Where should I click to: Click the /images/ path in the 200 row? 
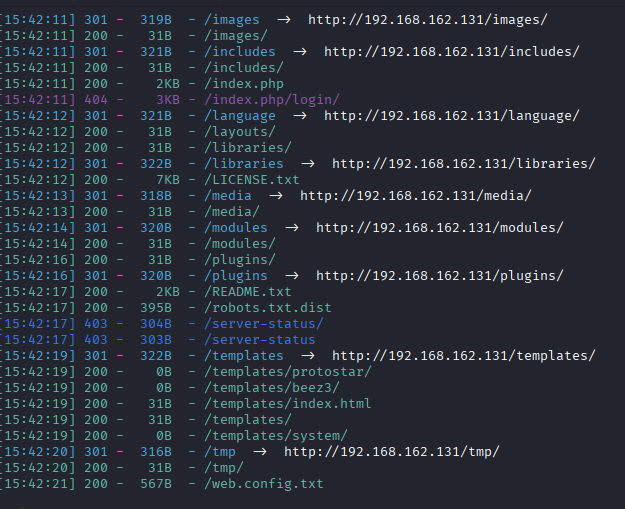point(236,35)
